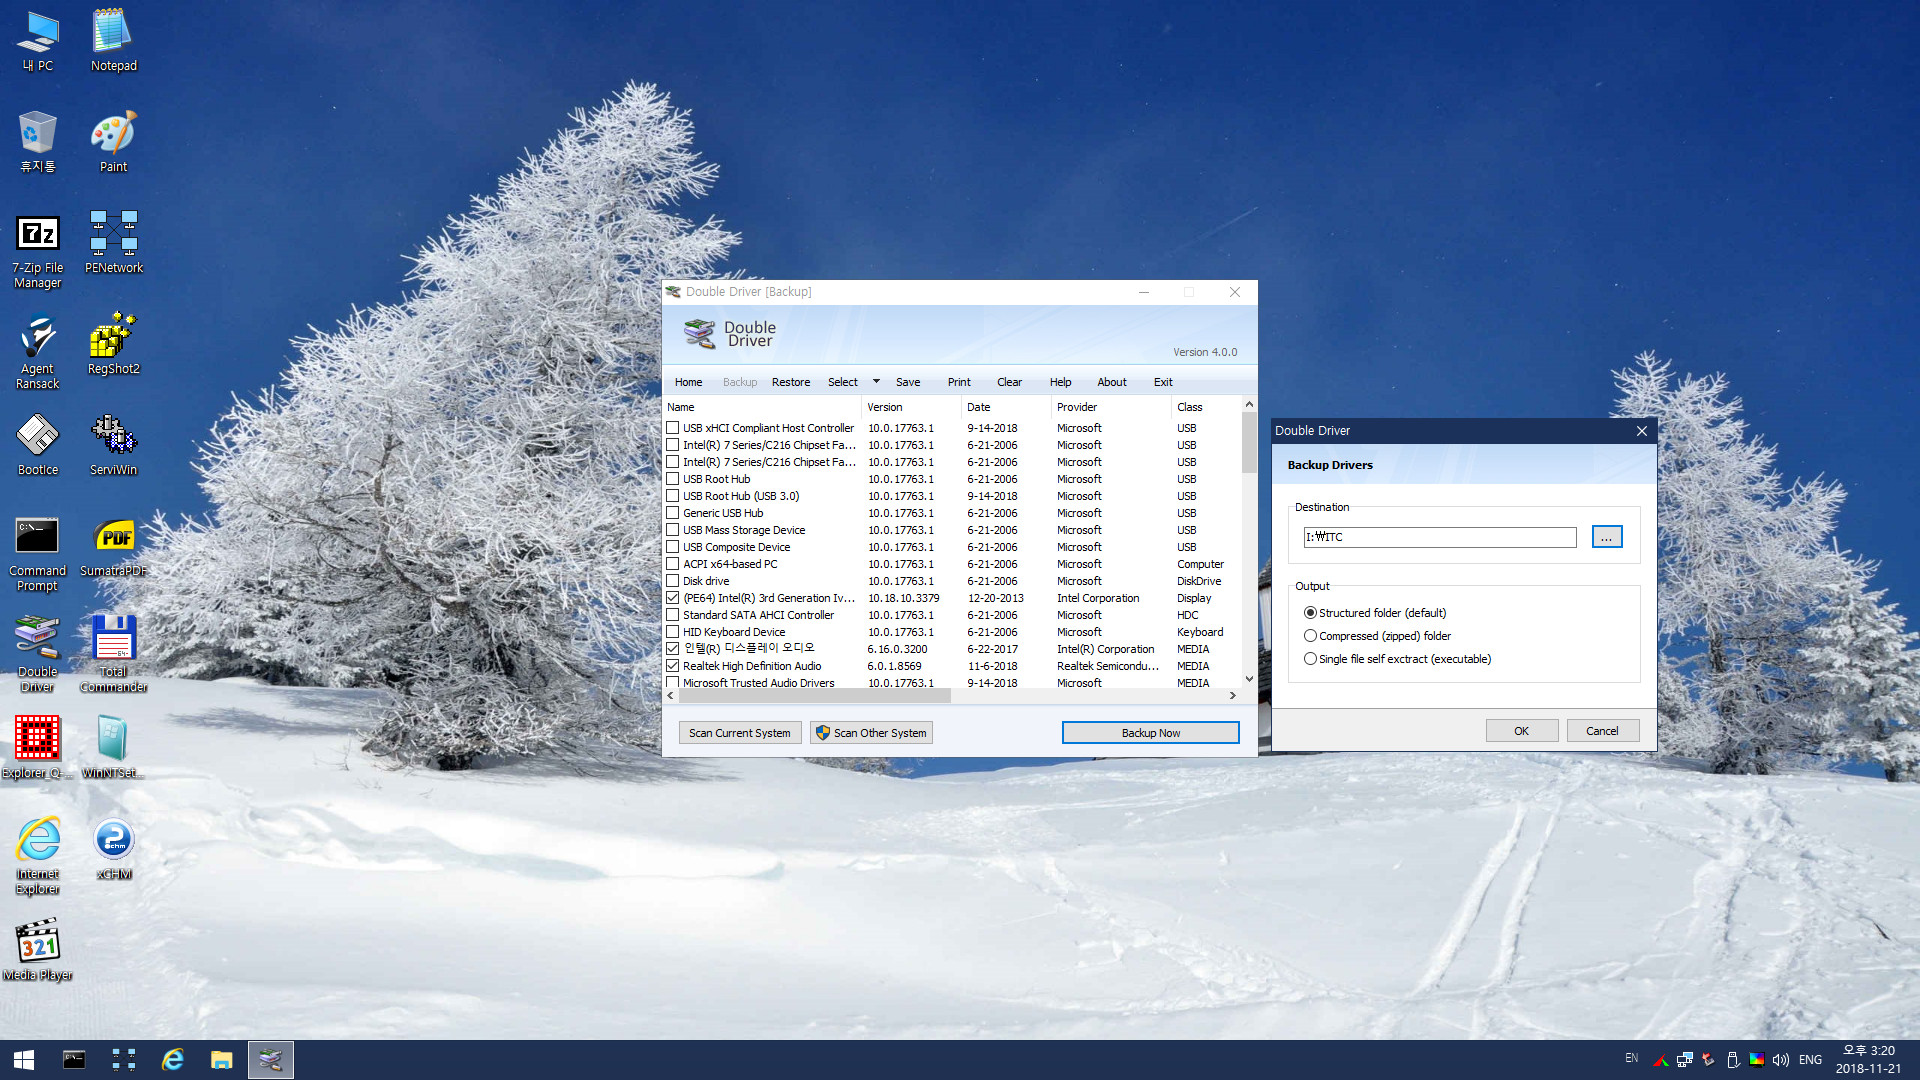This screenshot has height=1080, width=1920.
Task: Click Exit in the menu bar
Action: pyautogui.click(x=1163, y=382)
